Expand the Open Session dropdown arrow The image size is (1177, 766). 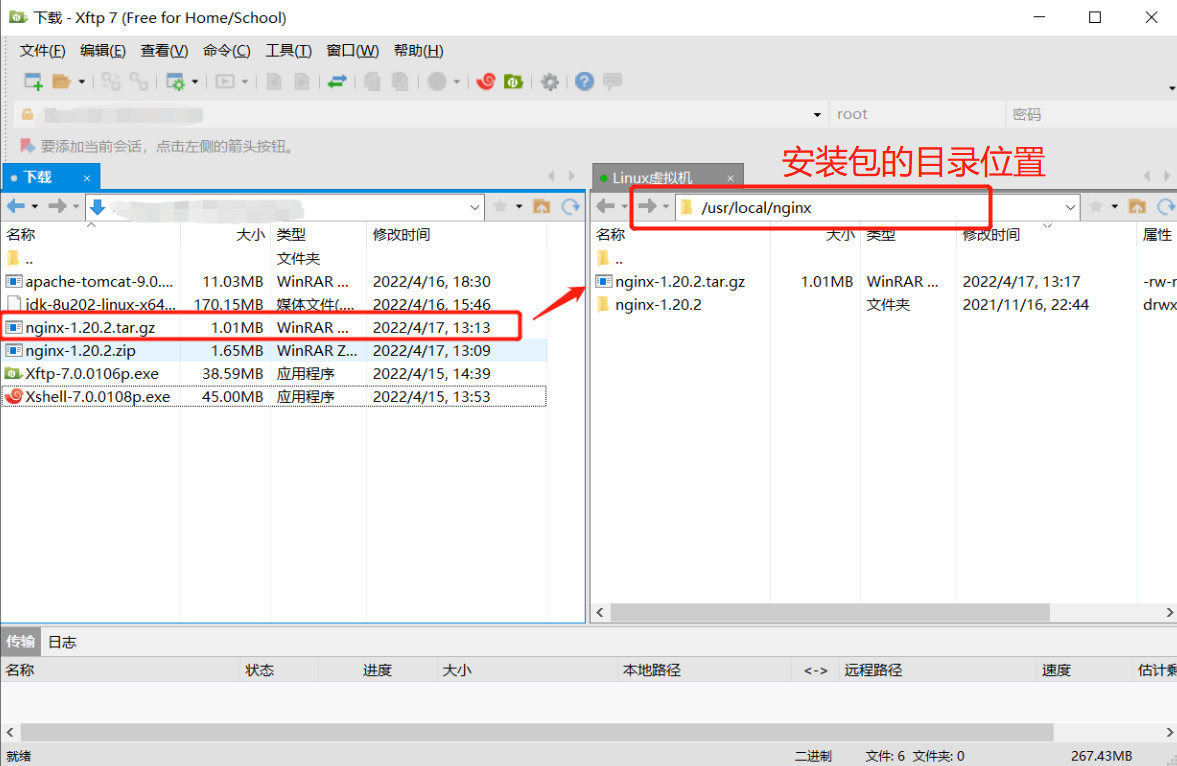[x=81, y=82]
